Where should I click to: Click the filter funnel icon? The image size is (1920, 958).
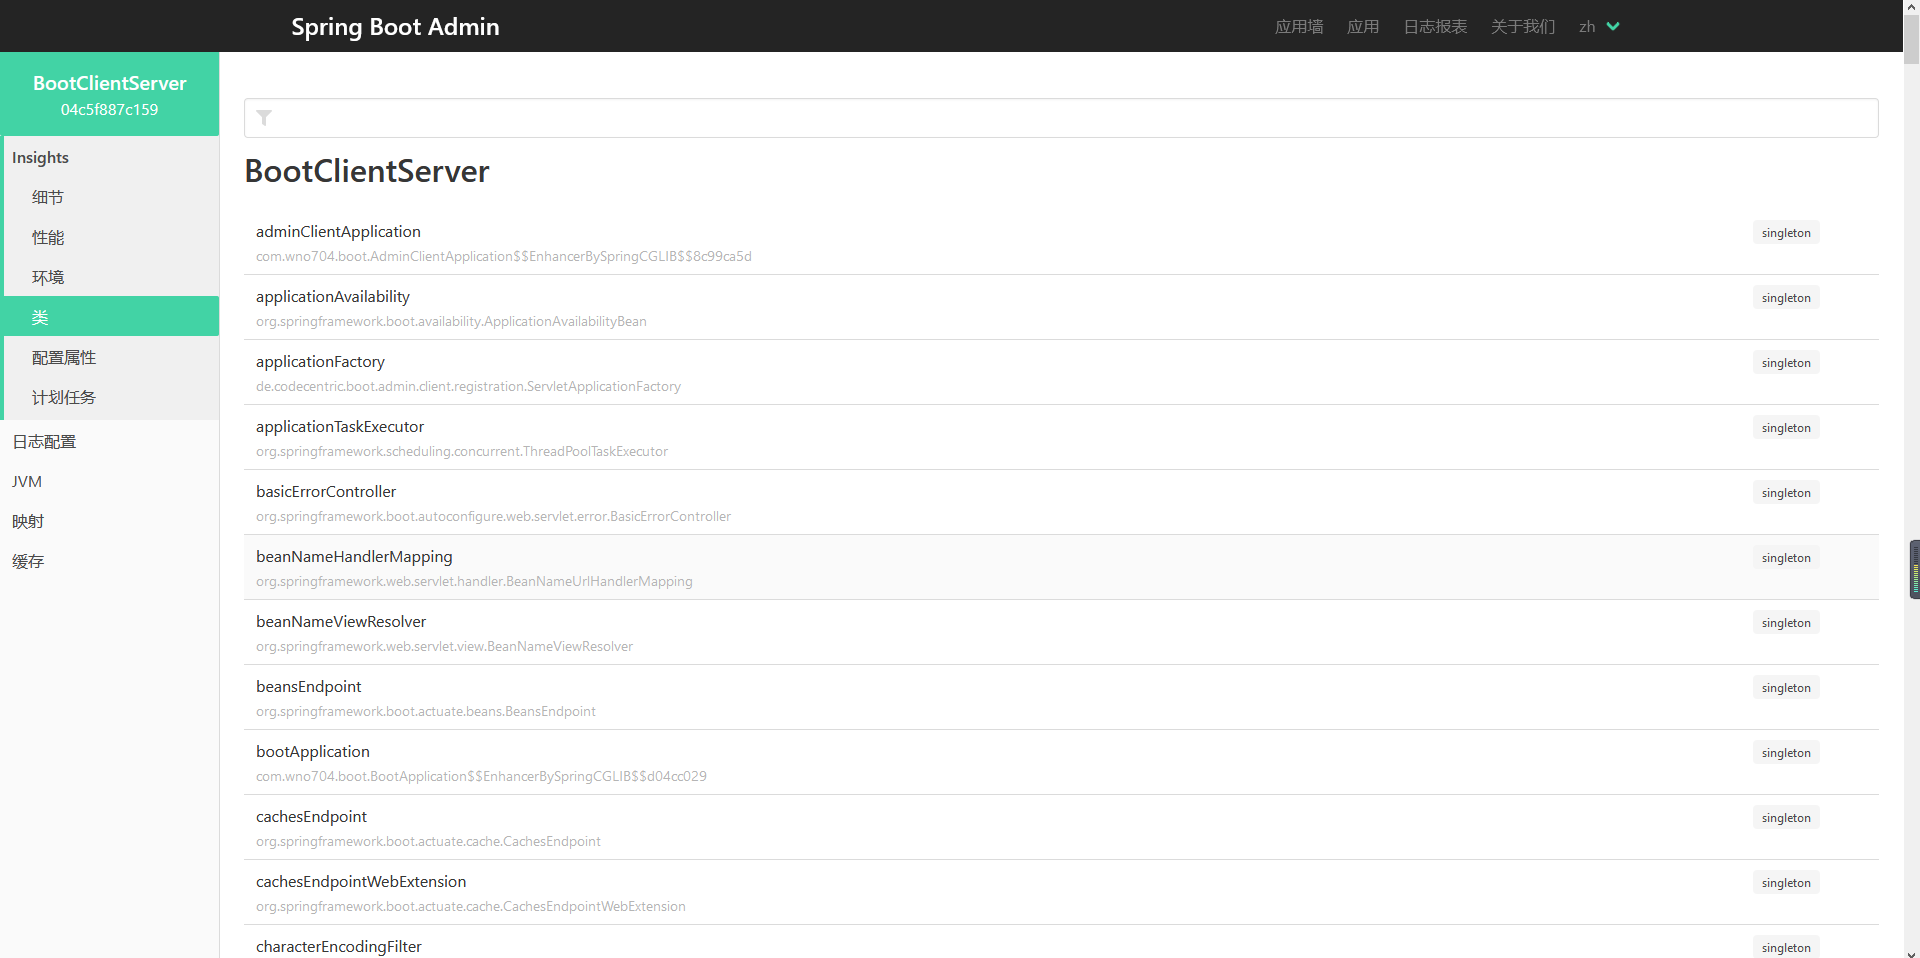(264, 118)
